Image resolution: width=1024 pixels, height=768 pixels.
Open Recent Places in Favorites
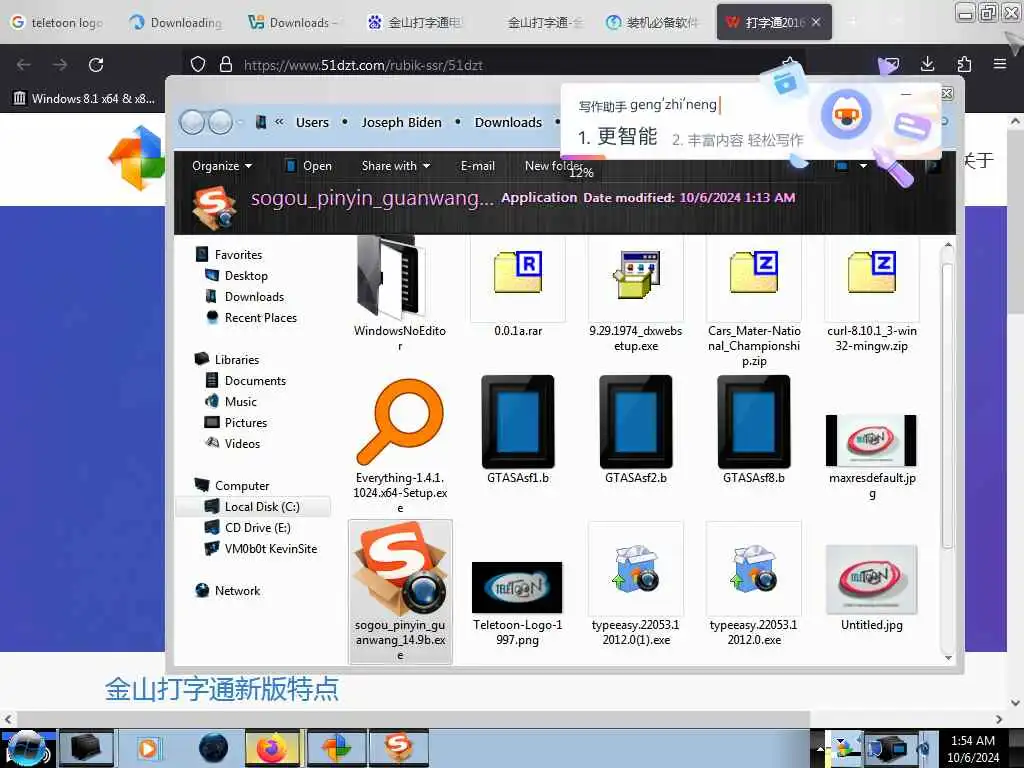coord(251,317)
